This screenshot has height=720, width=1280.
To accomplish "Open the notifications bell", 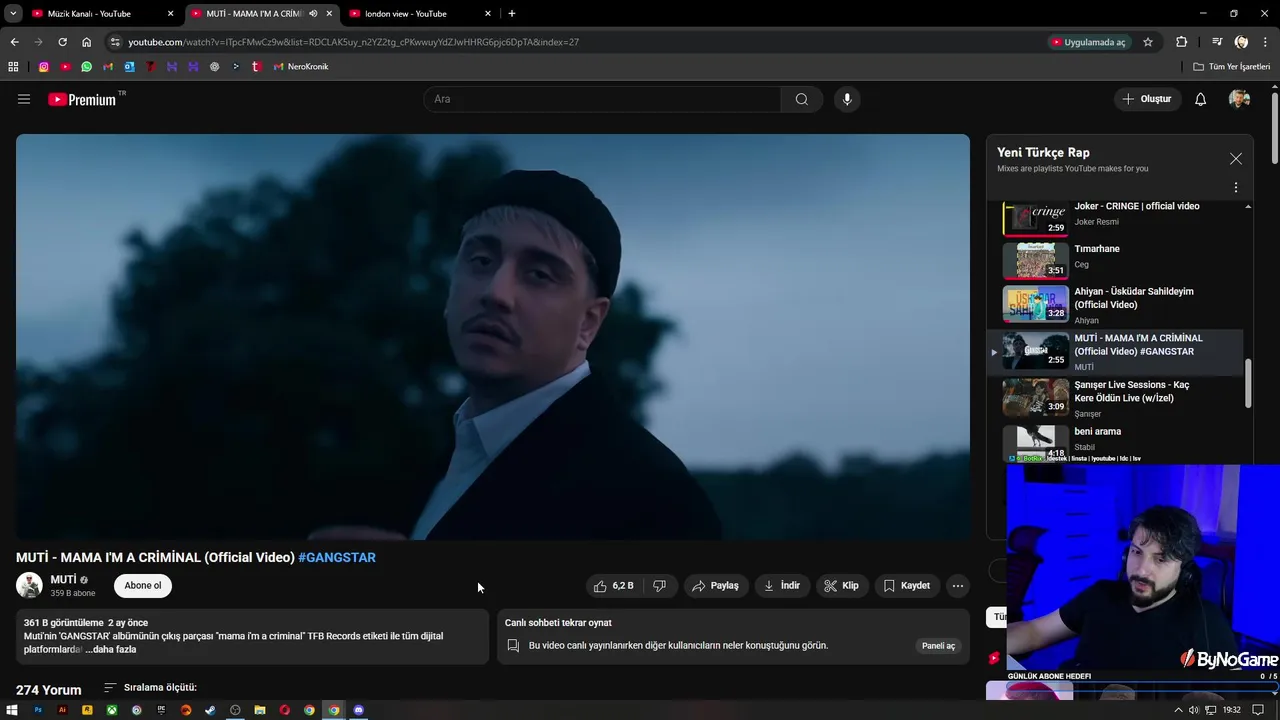I will pos(1201,99).
